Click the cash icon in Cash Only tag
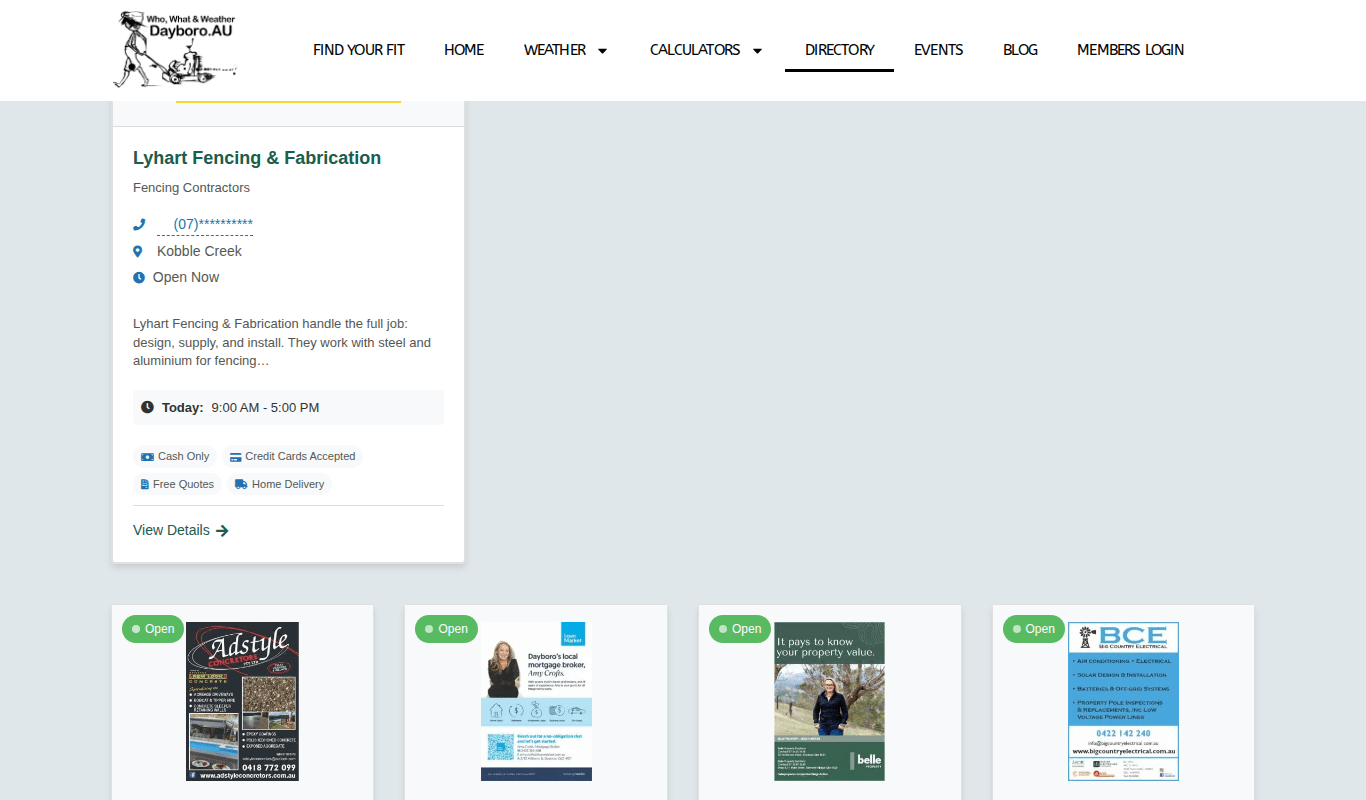The width and height of the screenshot is (1366, 800). (147, 456)
